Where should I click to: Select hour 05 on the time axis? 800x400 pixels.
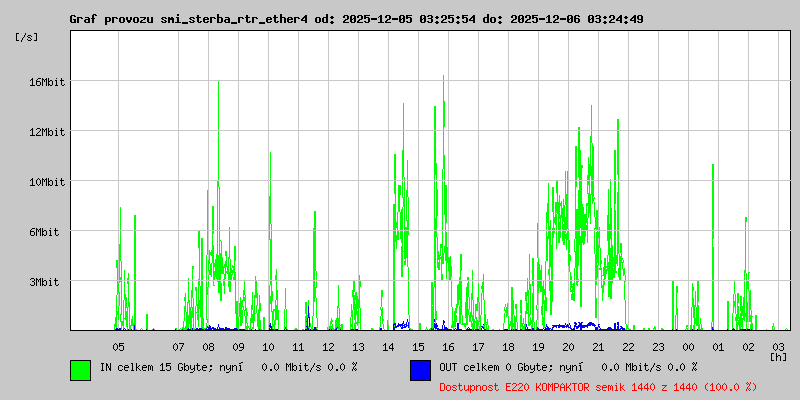(118, 346)
